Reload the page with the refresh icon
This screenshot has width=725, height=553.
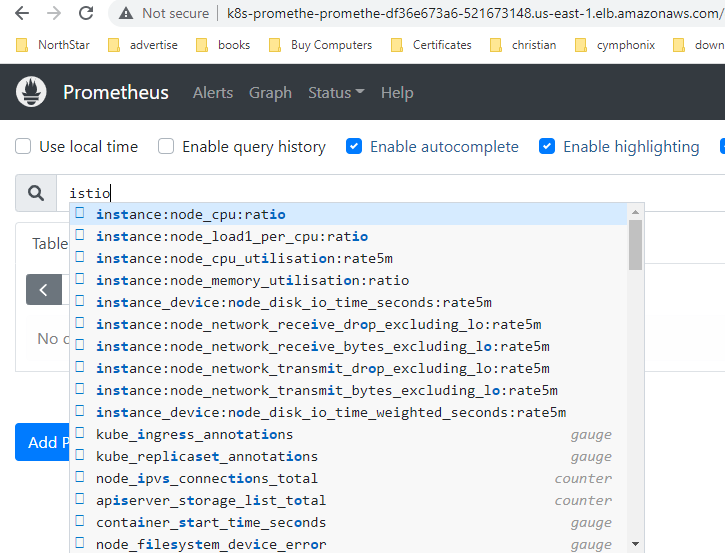coord(86,13)
